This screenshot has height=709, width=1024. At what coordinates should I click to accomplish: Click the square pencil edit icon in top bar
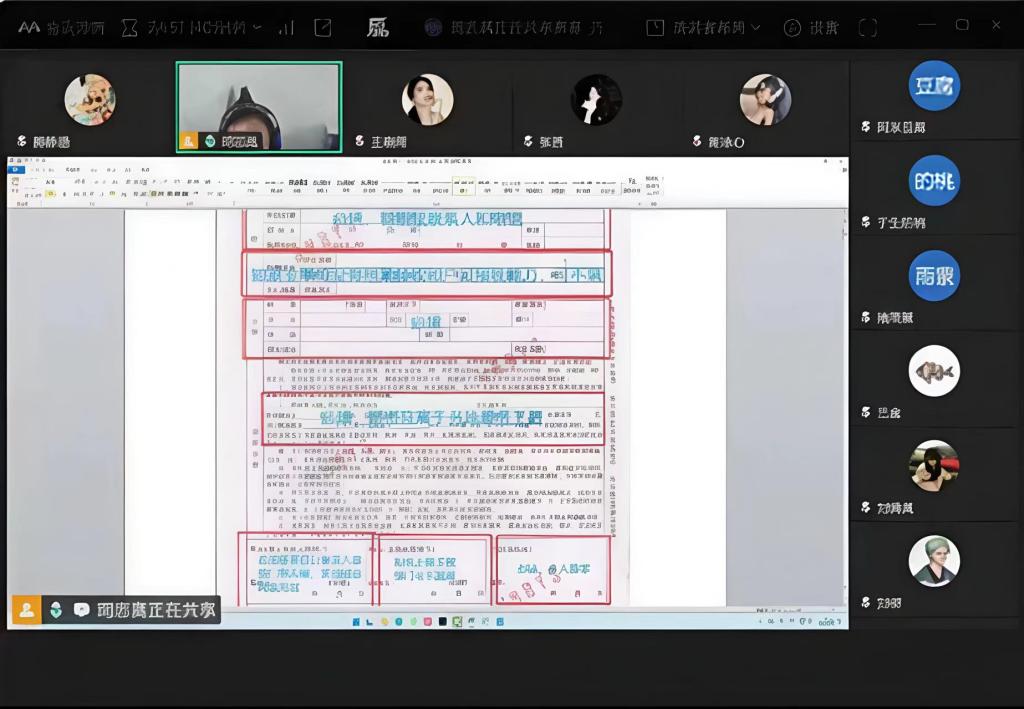point(322,27)
